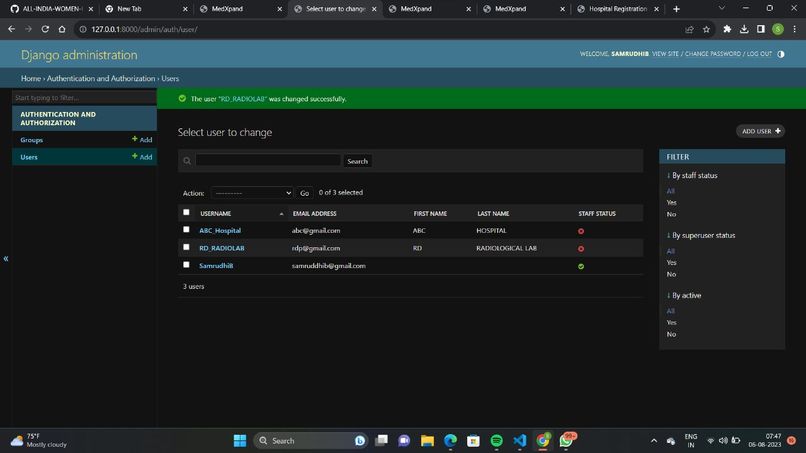
Task: Go back with the browser back arrow
Action: click(11, 29)
